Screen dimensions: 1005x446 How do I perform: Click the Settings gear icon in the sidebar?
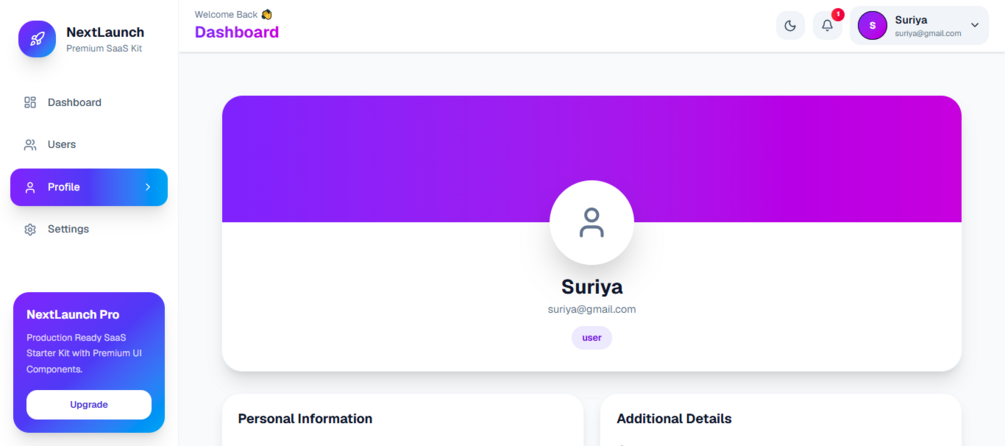[x=30, y=229]
